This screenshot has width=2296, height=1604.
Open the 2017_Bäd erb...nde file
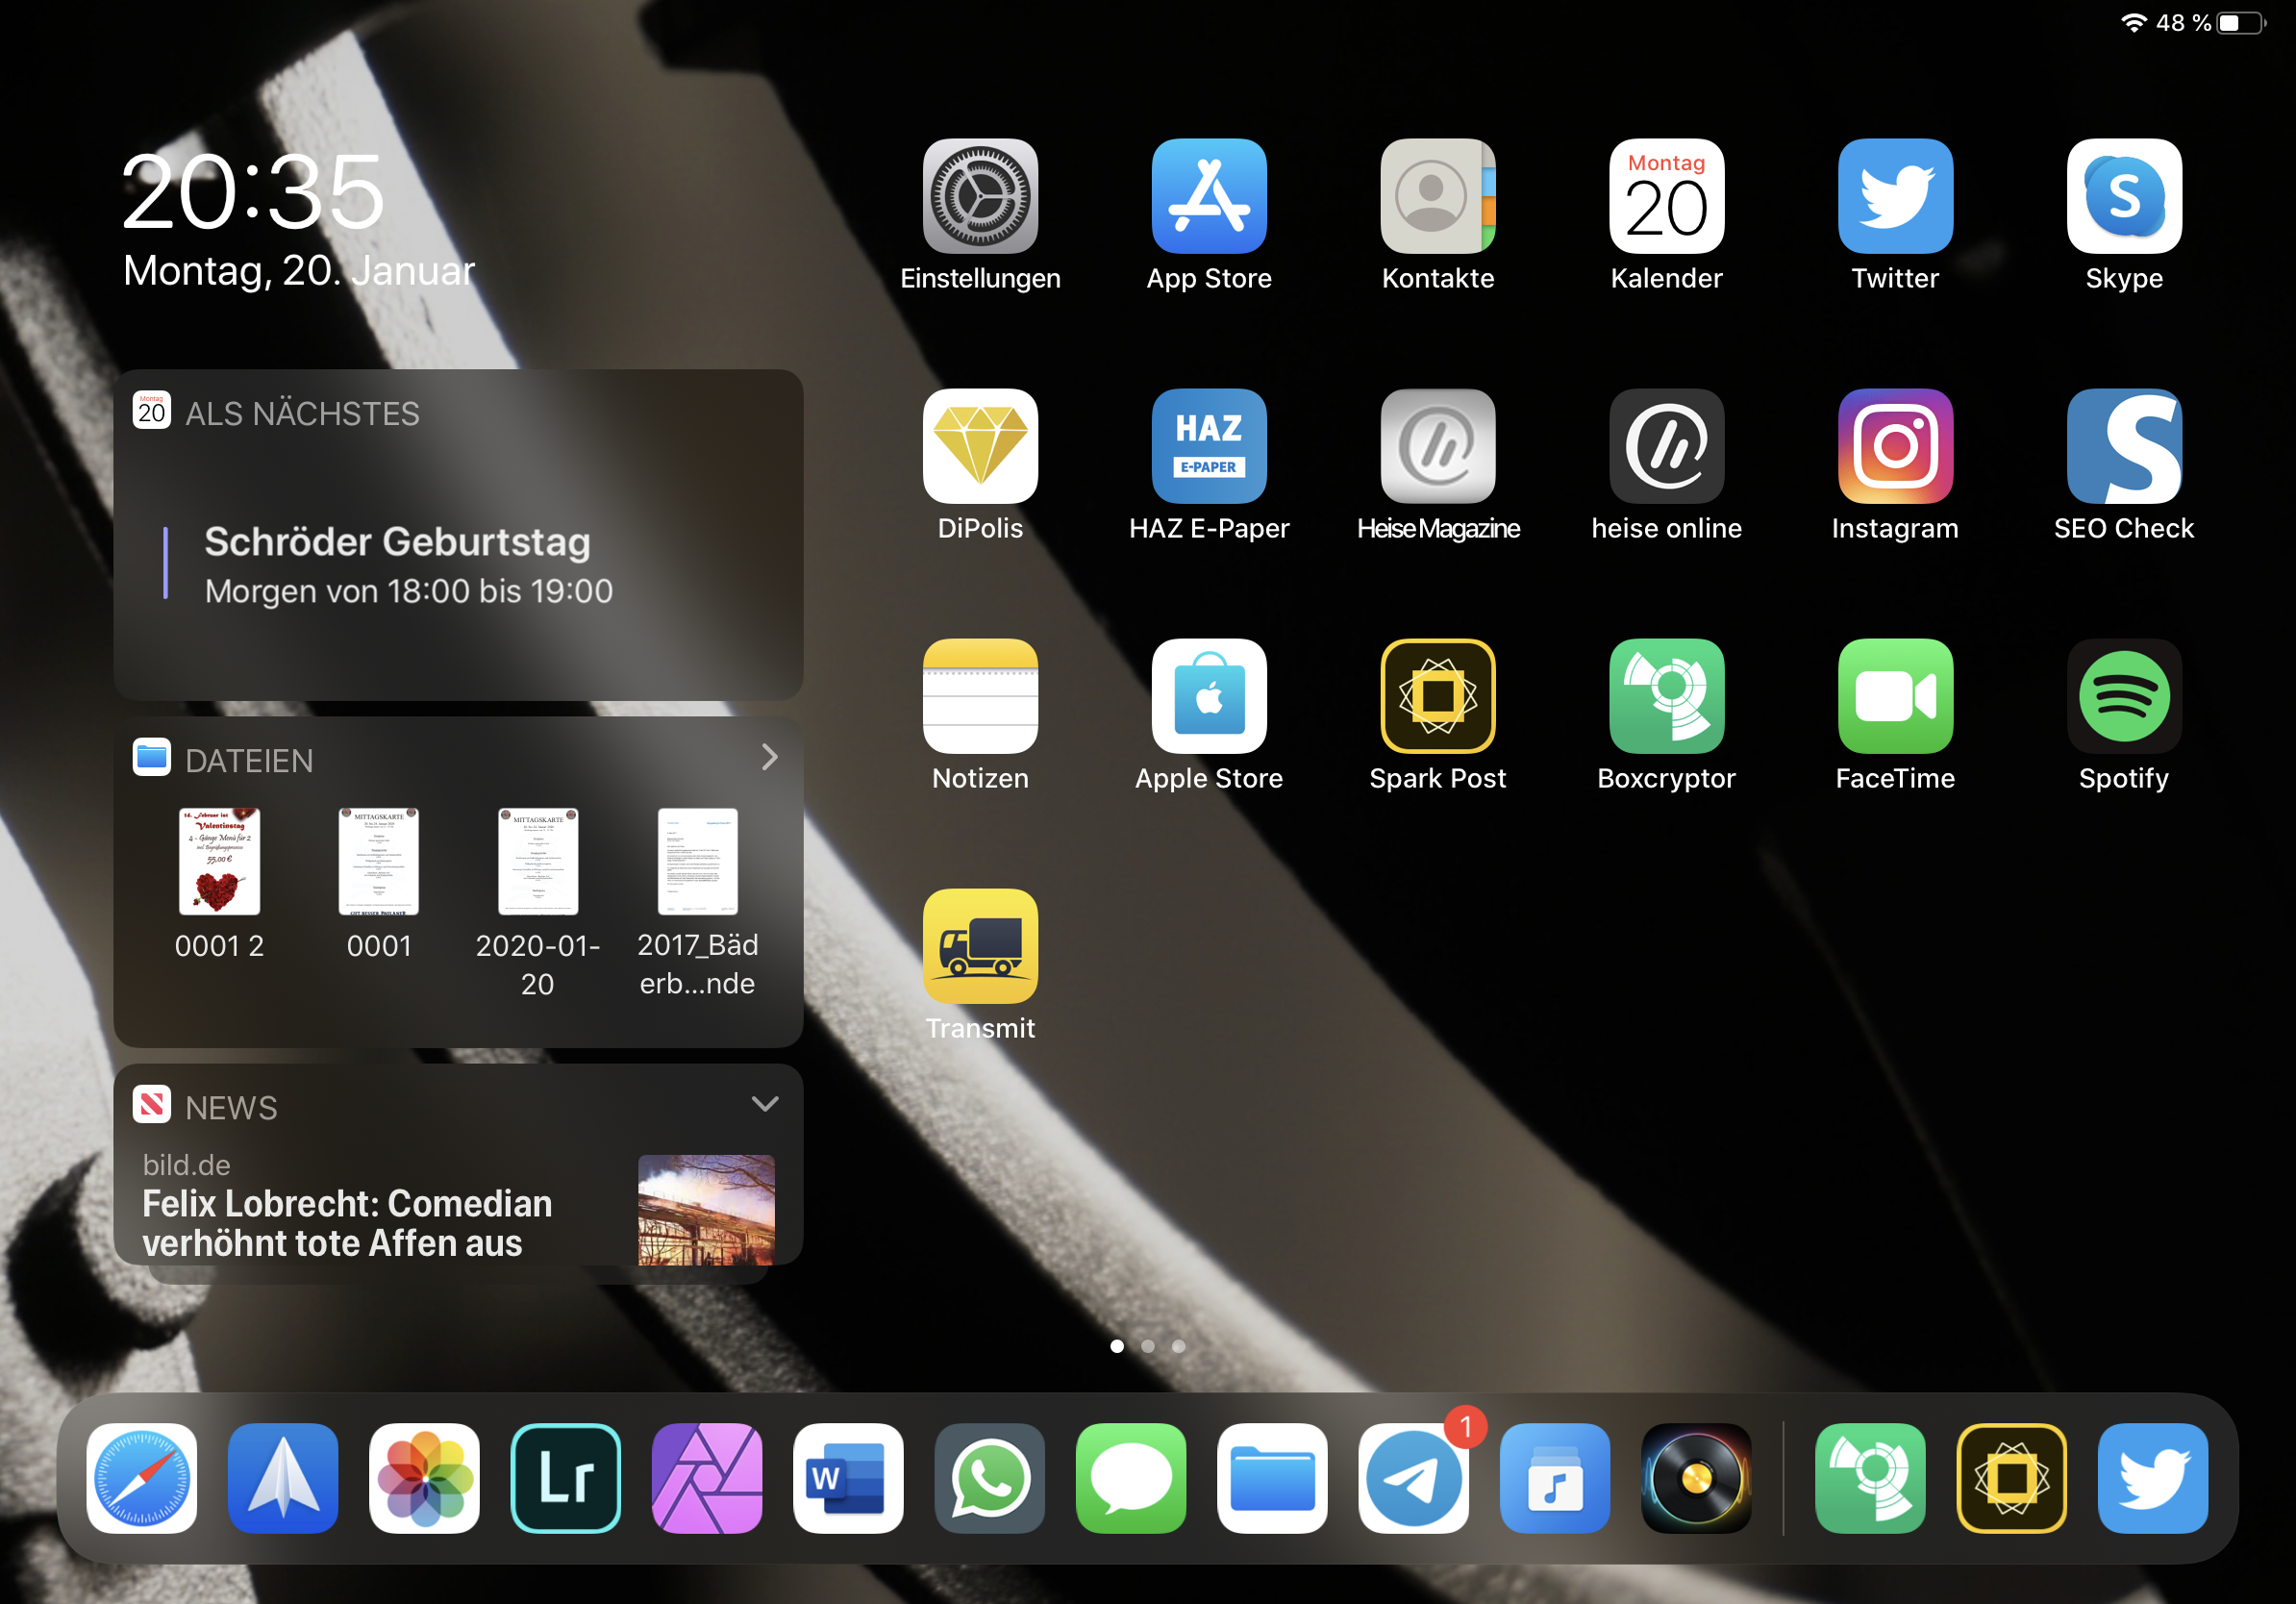pos(697,861)
